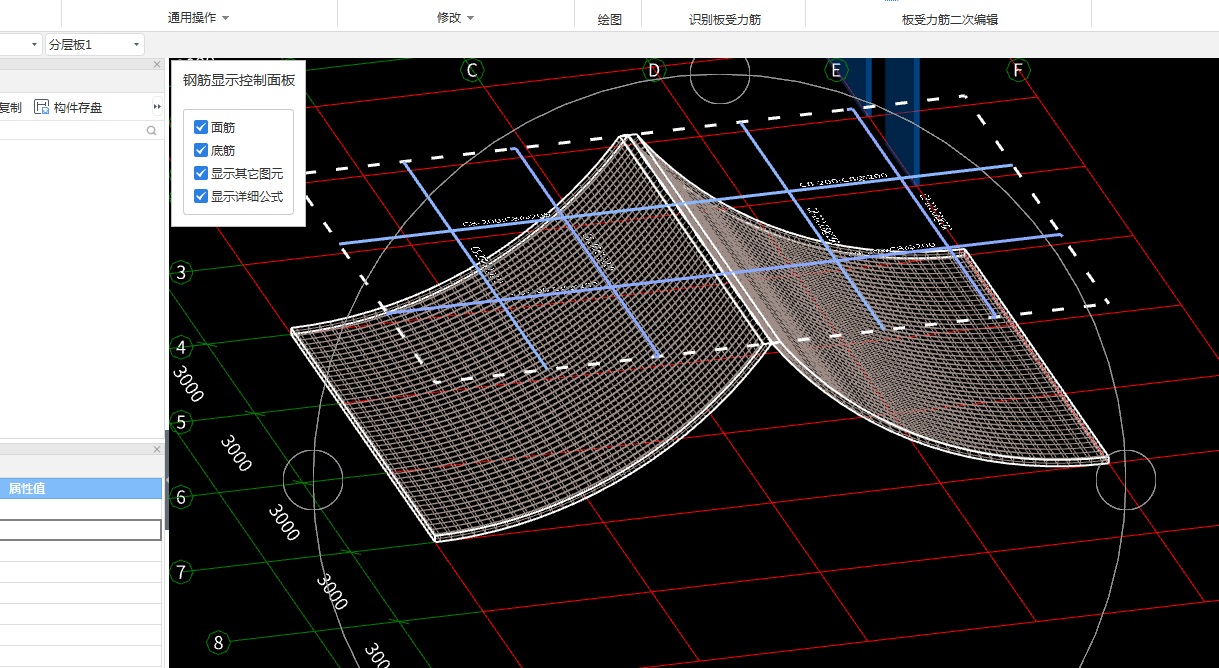This screenshot has width=1219, height=668.
Task: Click axis bubble 6
Action: pos(181,497)
